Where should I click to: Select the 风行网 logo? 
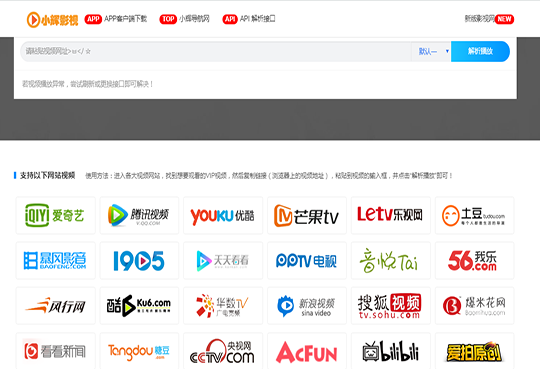[55, 306]
